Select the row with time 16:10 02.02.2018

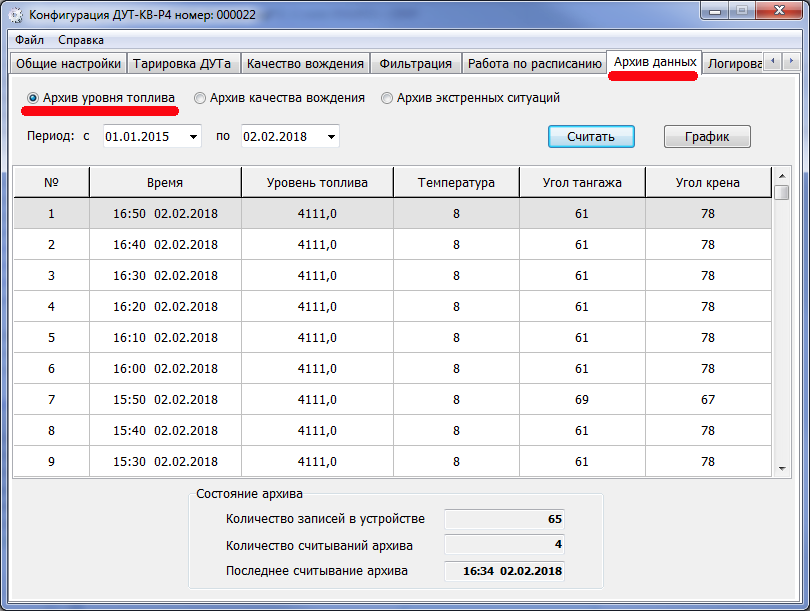click(392, 337)
